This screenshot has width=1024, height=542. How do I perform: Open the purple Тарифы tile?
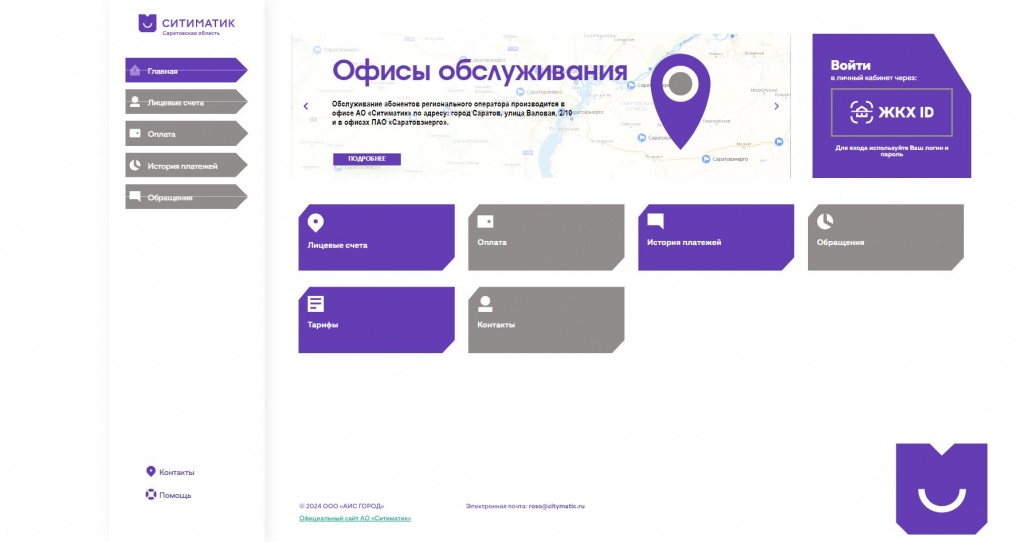pyautogui.click(x=376, y=320)
